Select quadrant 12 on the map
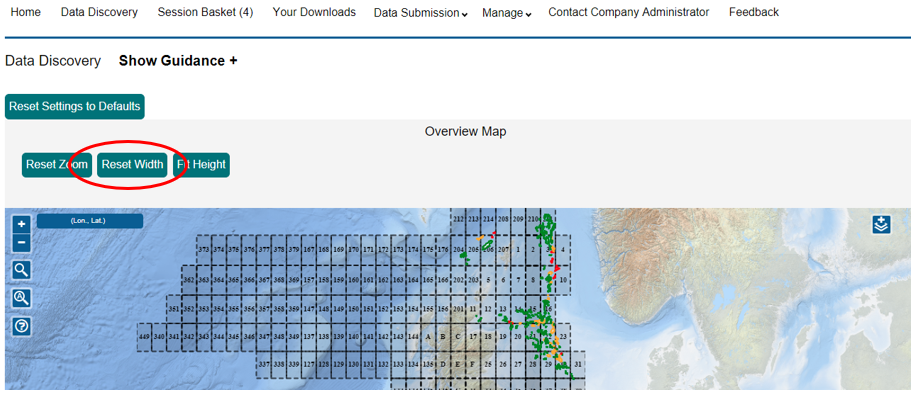The width and height of the screenshot is (913, 398). tap(488, 308)
